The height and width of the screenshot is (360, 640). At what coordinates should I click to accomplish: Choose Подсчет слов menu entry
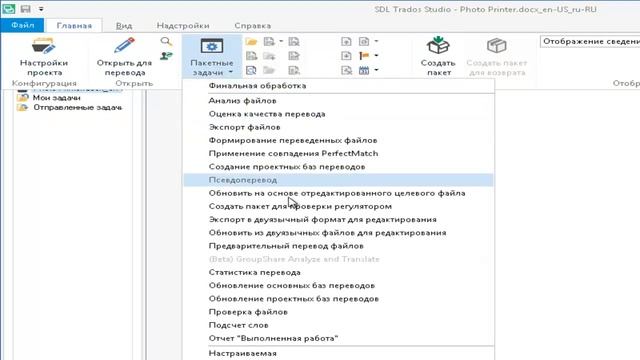click(338, 325)
